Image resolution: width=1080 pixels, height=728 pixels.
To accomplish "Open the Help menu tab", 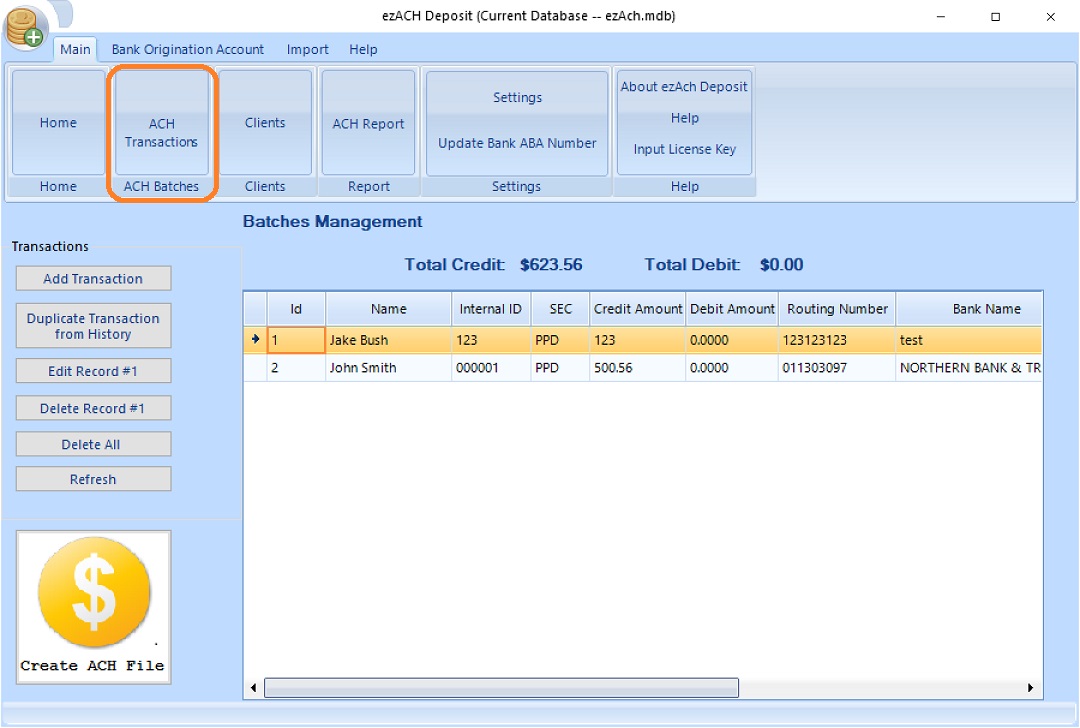I will [363, 49].
